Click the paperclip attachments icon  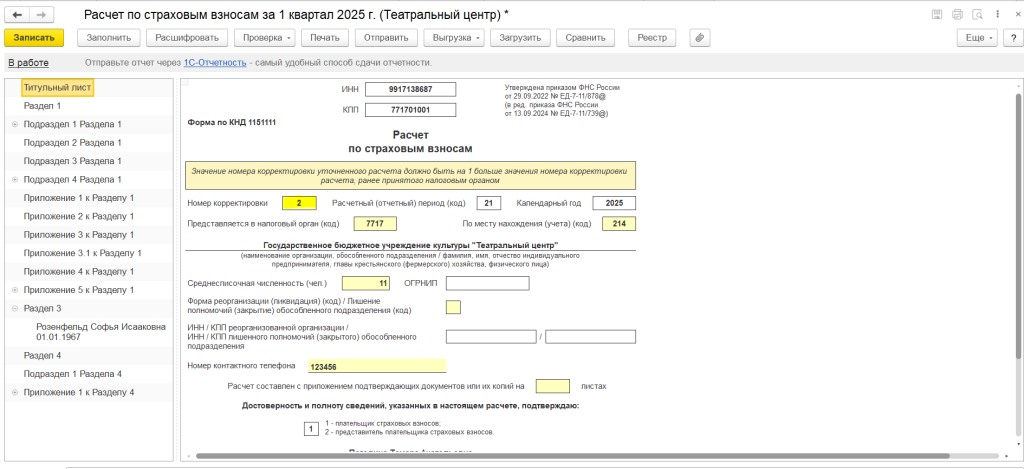[x=700, y=38]
